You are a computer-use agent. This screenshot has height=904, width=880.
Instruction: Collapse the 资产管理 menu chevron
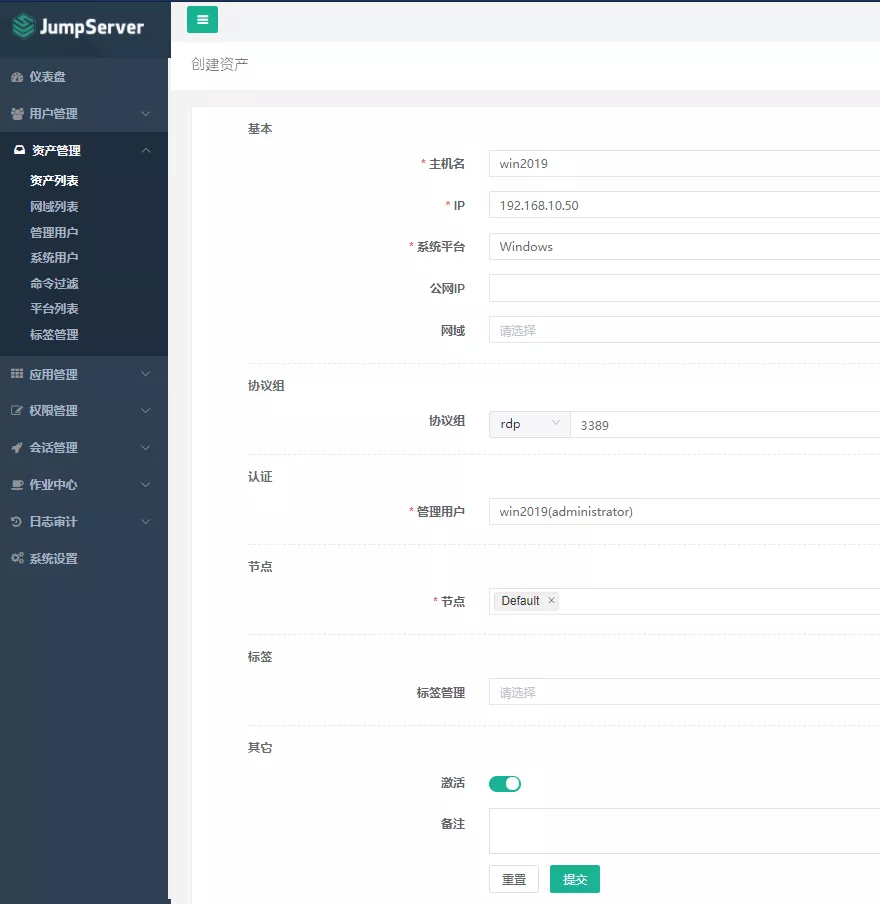pyautogui.click(x=146, y=151)
